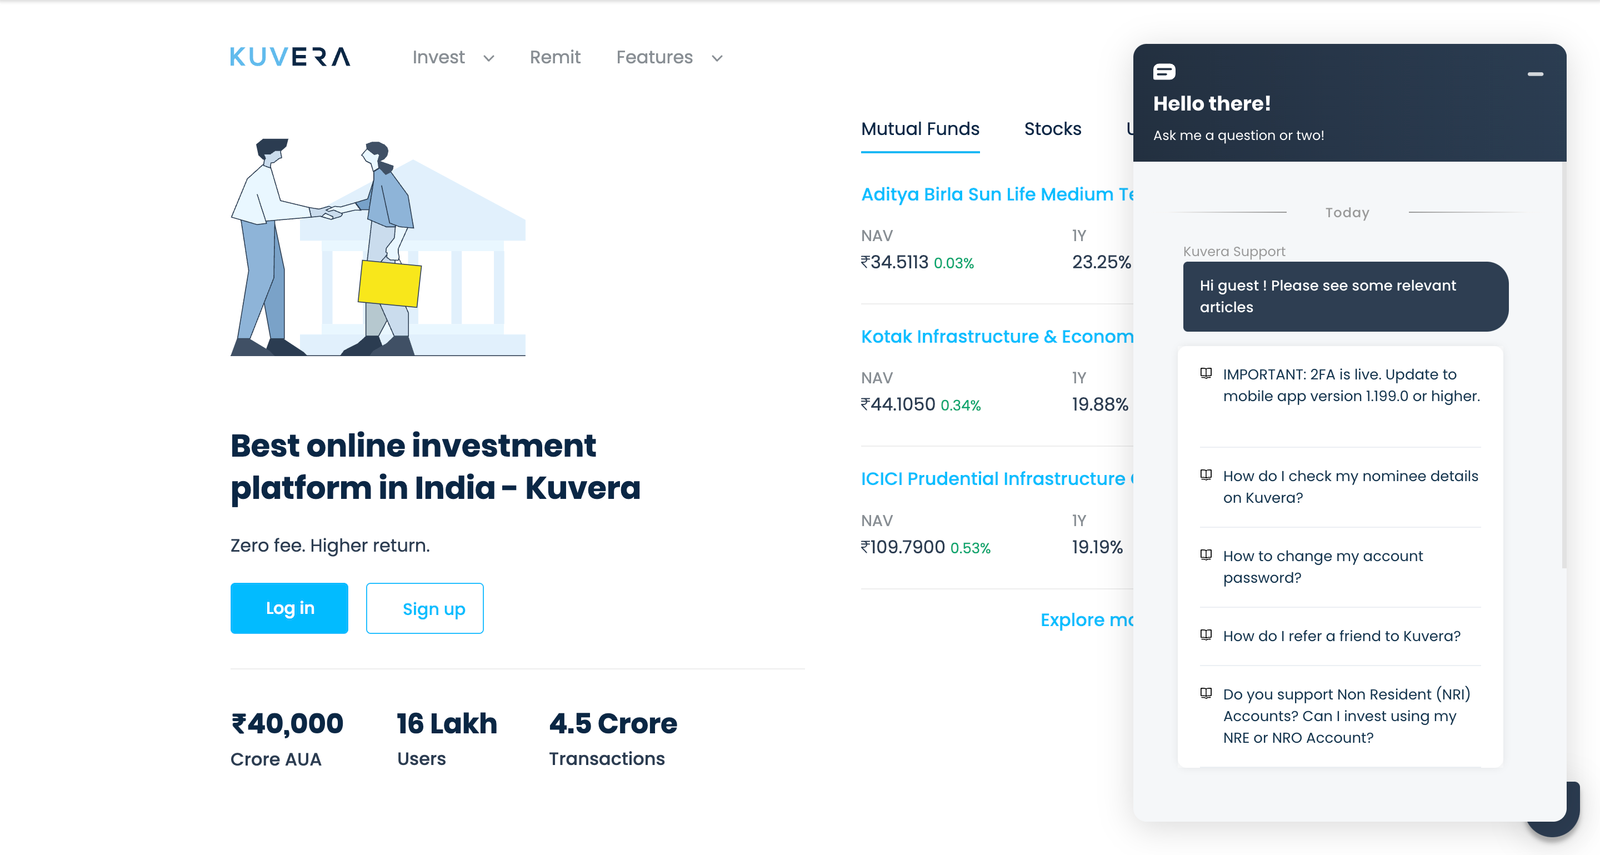Click the 0.53% NAV change value
Viewport: 1600px width, 855px height.
pyautogui.click(x=970, y=548)
